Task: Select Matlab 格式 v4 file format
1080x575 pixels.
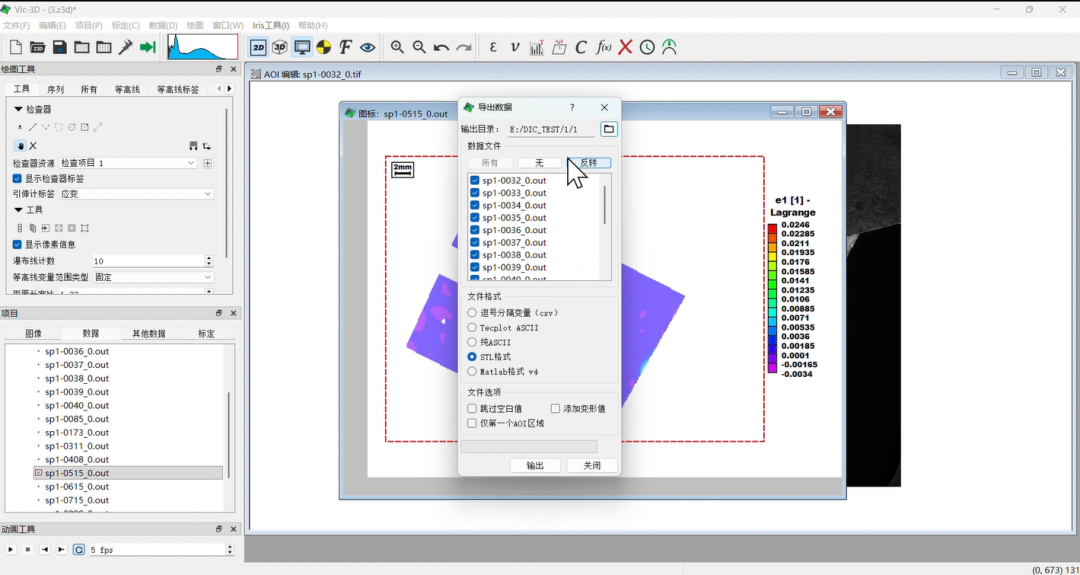Action: [473, 372]
